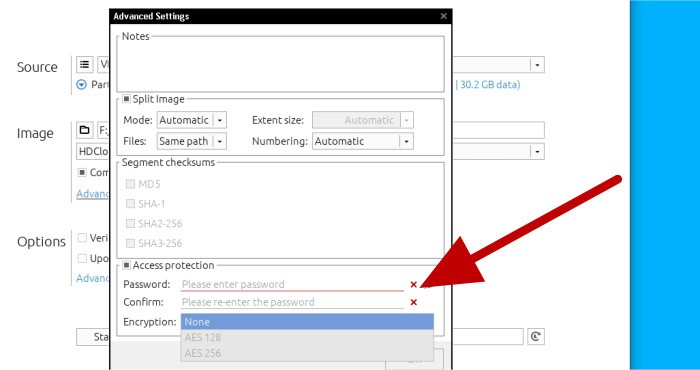The width and height of the screenshot is (700, 370).
Task: Enable the Verify option checkbox
Action: tap(82, 238)
